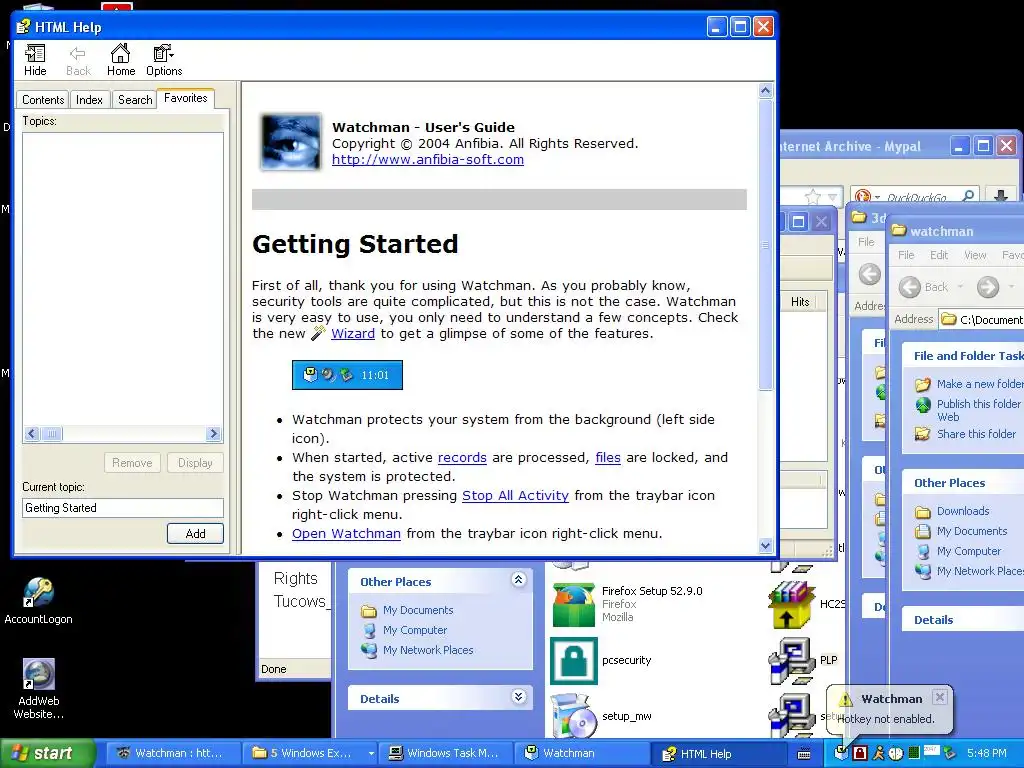Screen dimensions: 1024x768
Task: Click the red padlock tray icon
Action: [x=860, y=754]
